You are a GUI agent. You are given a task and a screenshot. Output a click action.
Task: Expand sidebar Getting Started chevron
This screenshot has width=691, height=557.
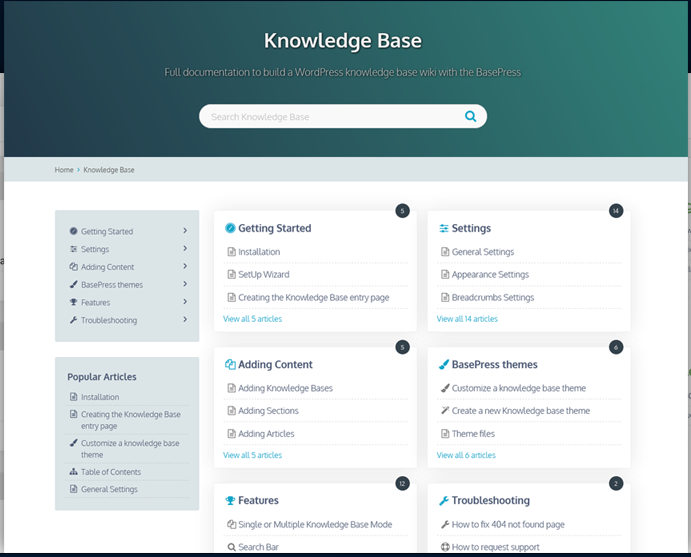pyautogui.click(x=185, y=230)
